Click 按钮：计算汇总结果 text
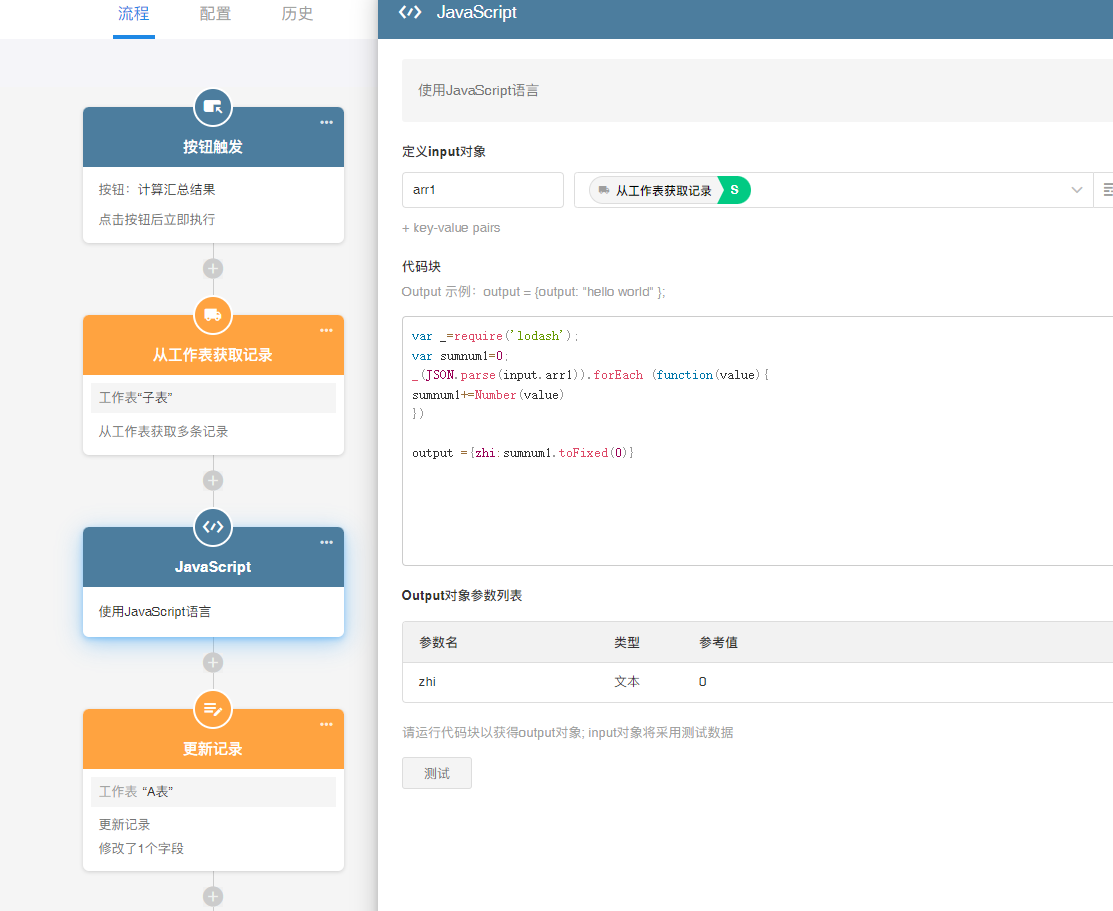Screen dimensions: 1113x911 (157, 190)
